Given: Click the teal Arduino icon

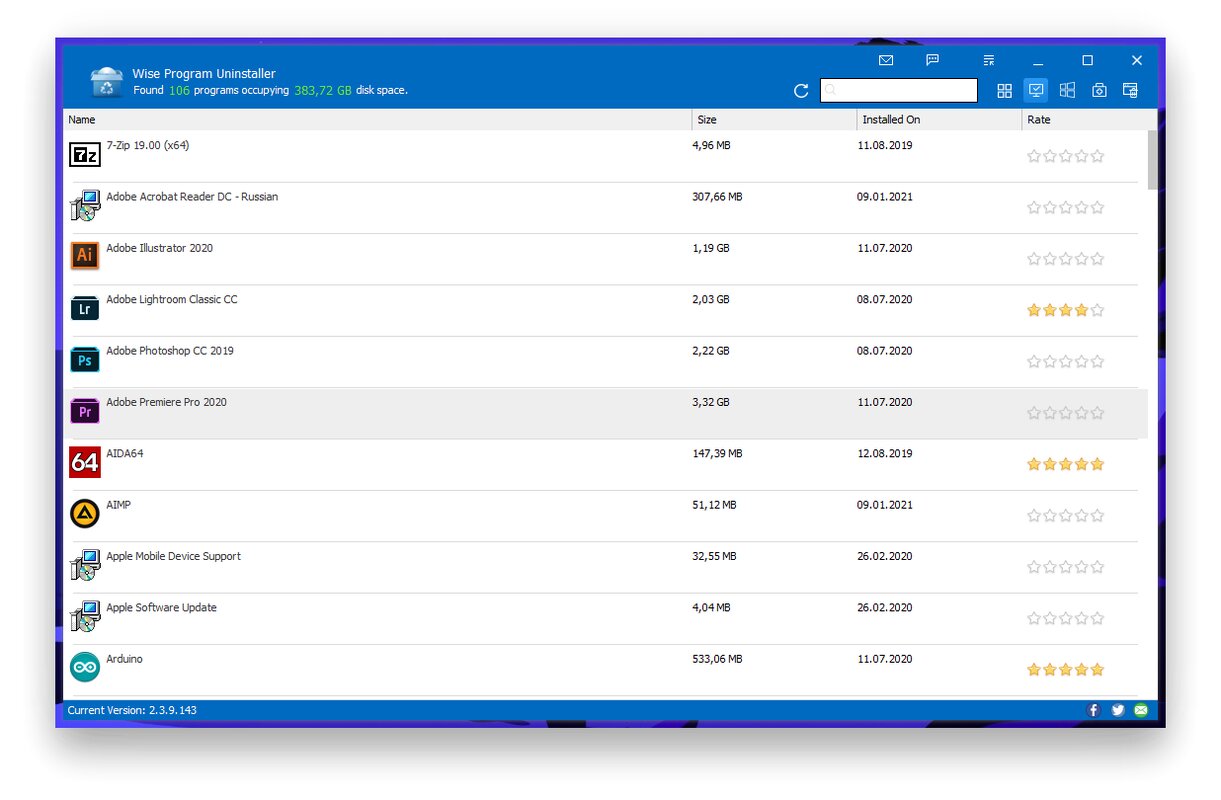Looking at the screenshot, I should 85,667.
